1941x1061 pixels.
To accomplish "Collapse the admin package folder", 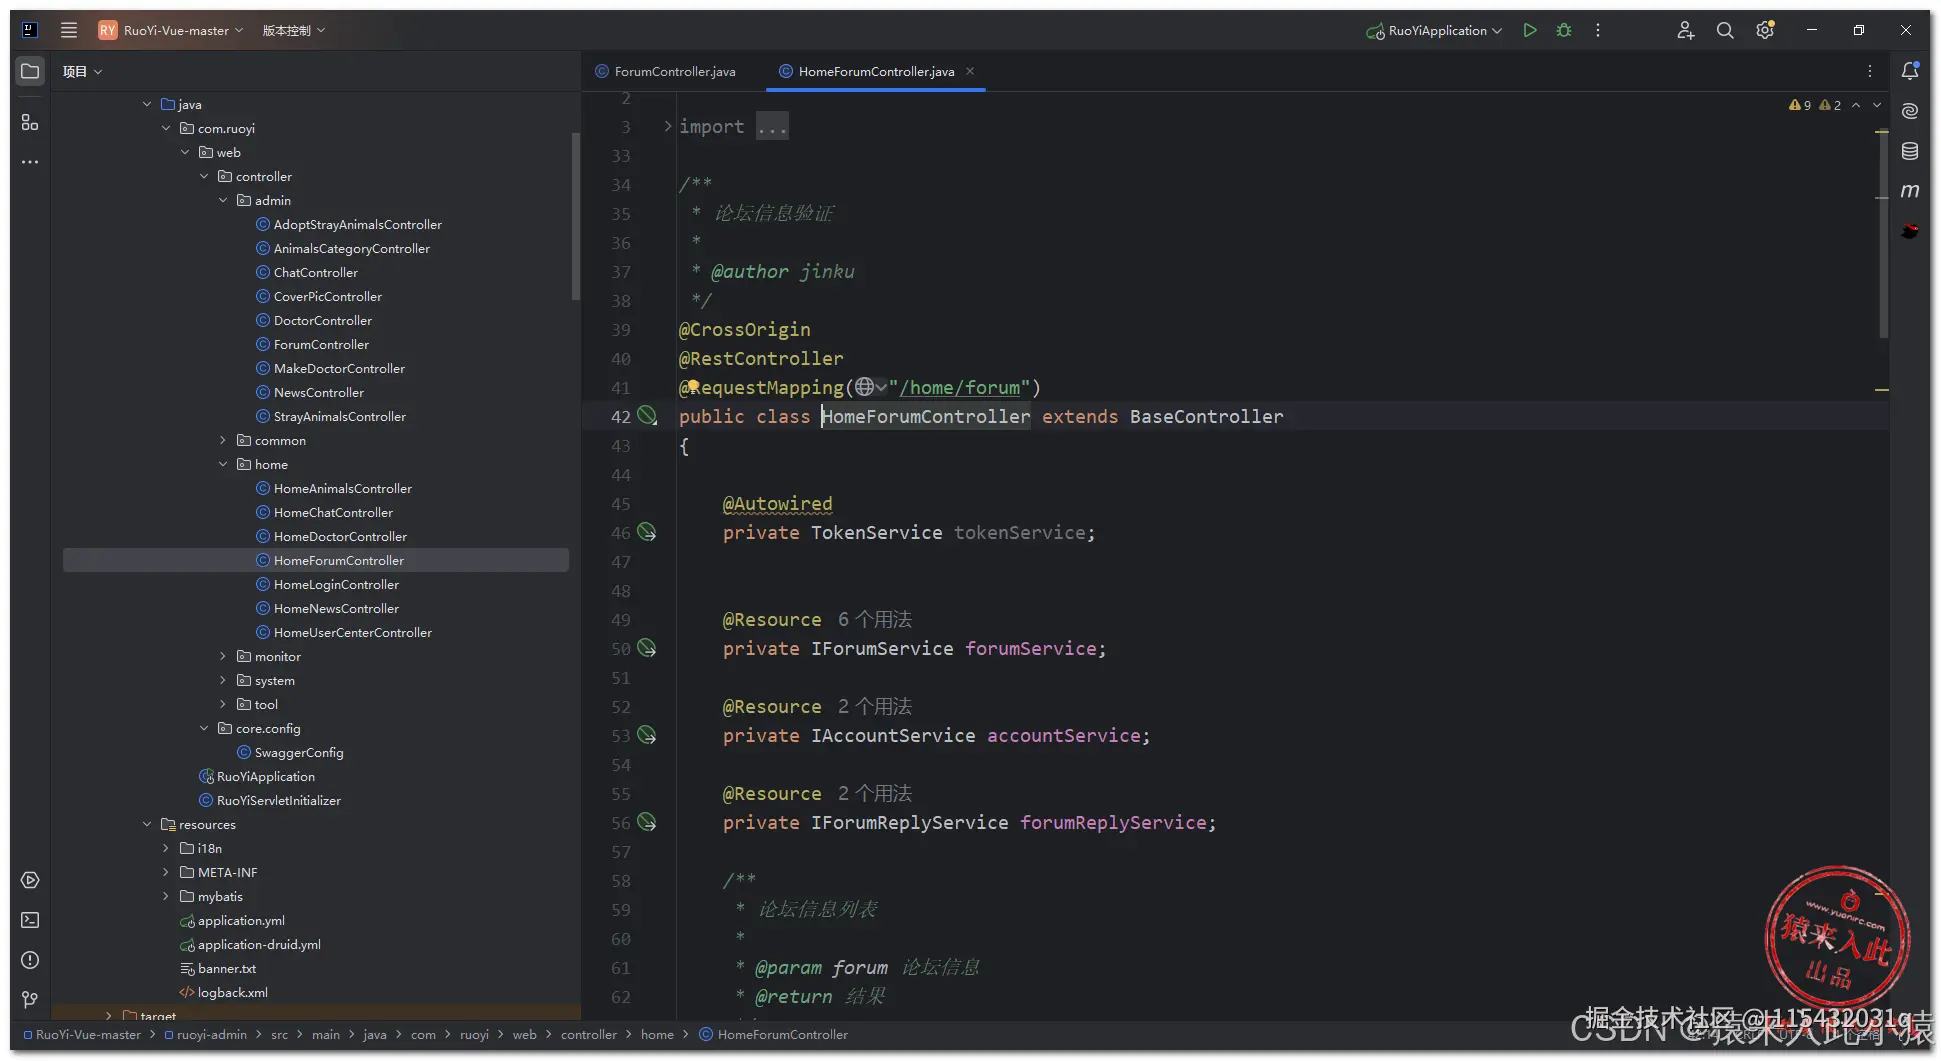I will point(223,200).
